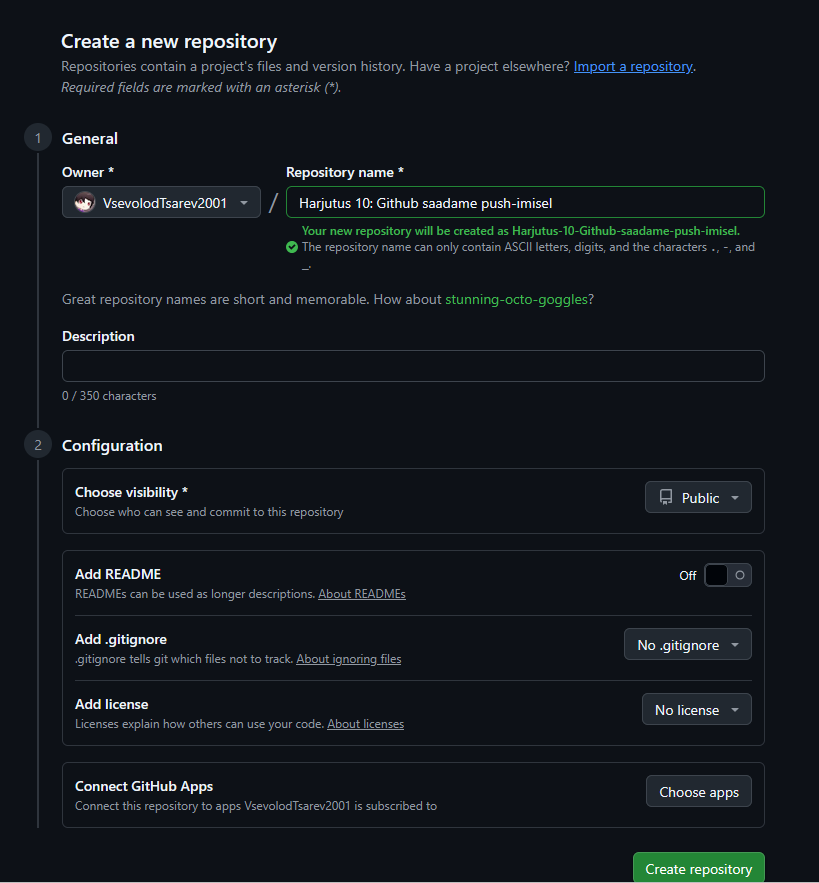Toggle the Add README switch on

tap(727, 575)
